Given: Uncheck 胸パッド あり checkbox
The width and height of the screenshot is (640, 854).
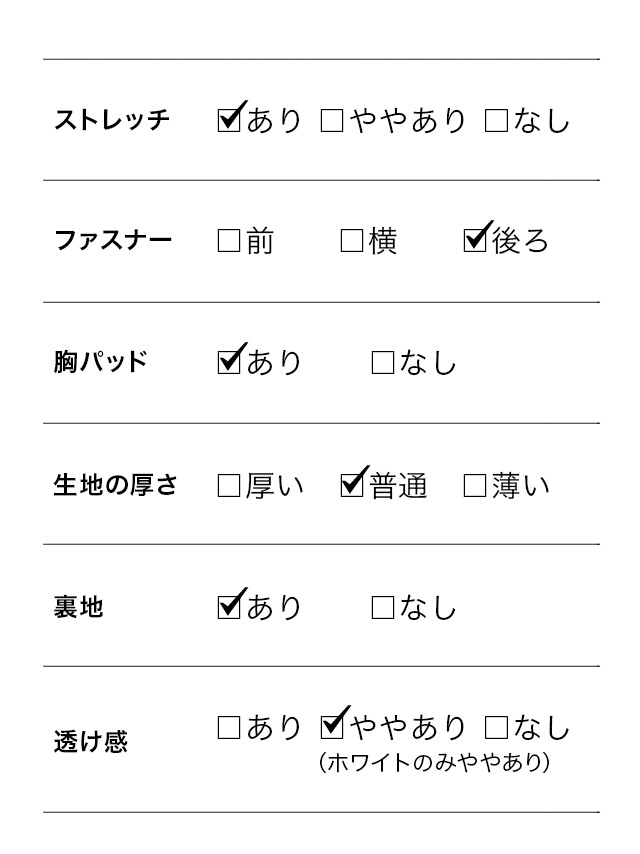Looking at the screenshot, I should coord(229,362).
